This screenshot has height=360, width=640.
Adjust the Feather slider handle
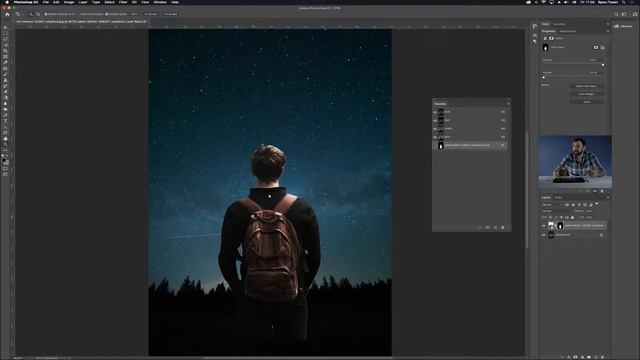coord(544,77)
